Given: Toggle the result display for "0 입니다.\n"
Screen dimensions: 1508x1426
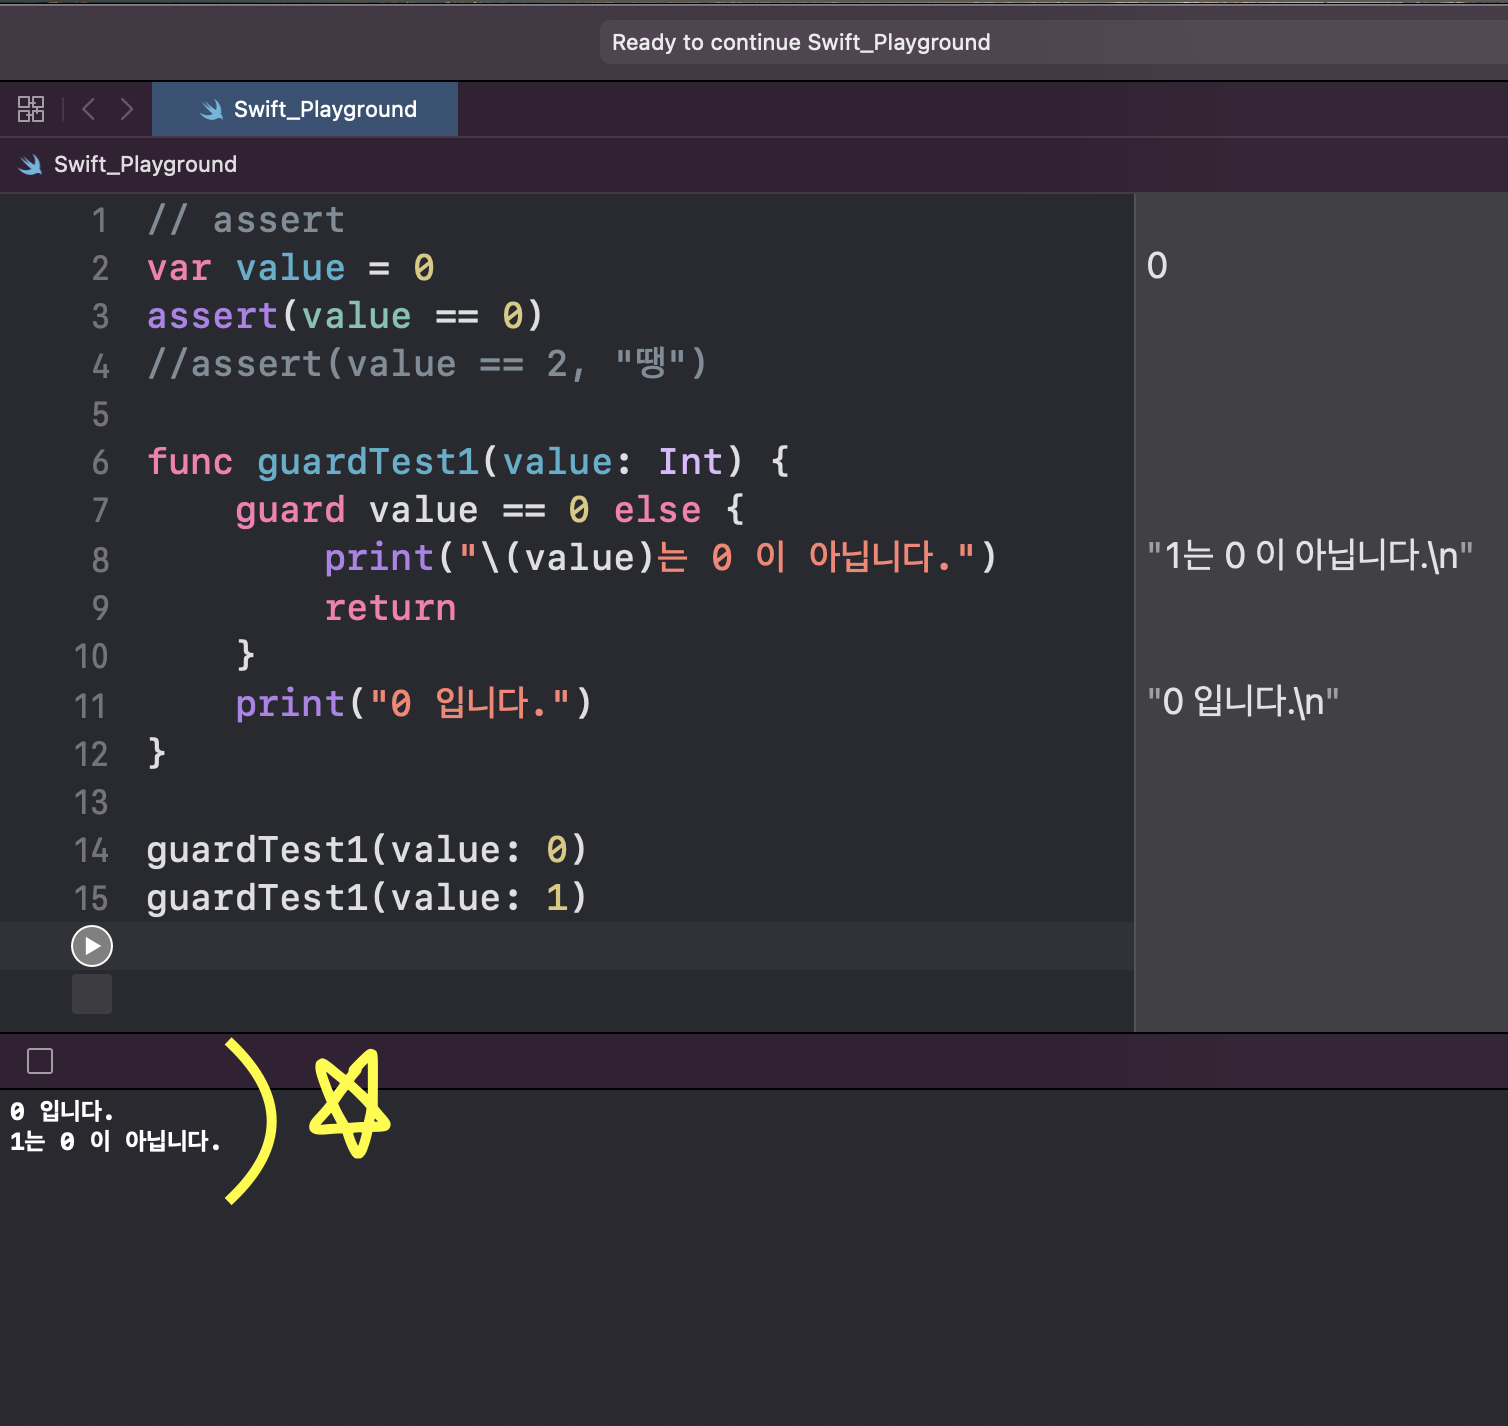Looking at the screenshot, I should (1243, 701).
